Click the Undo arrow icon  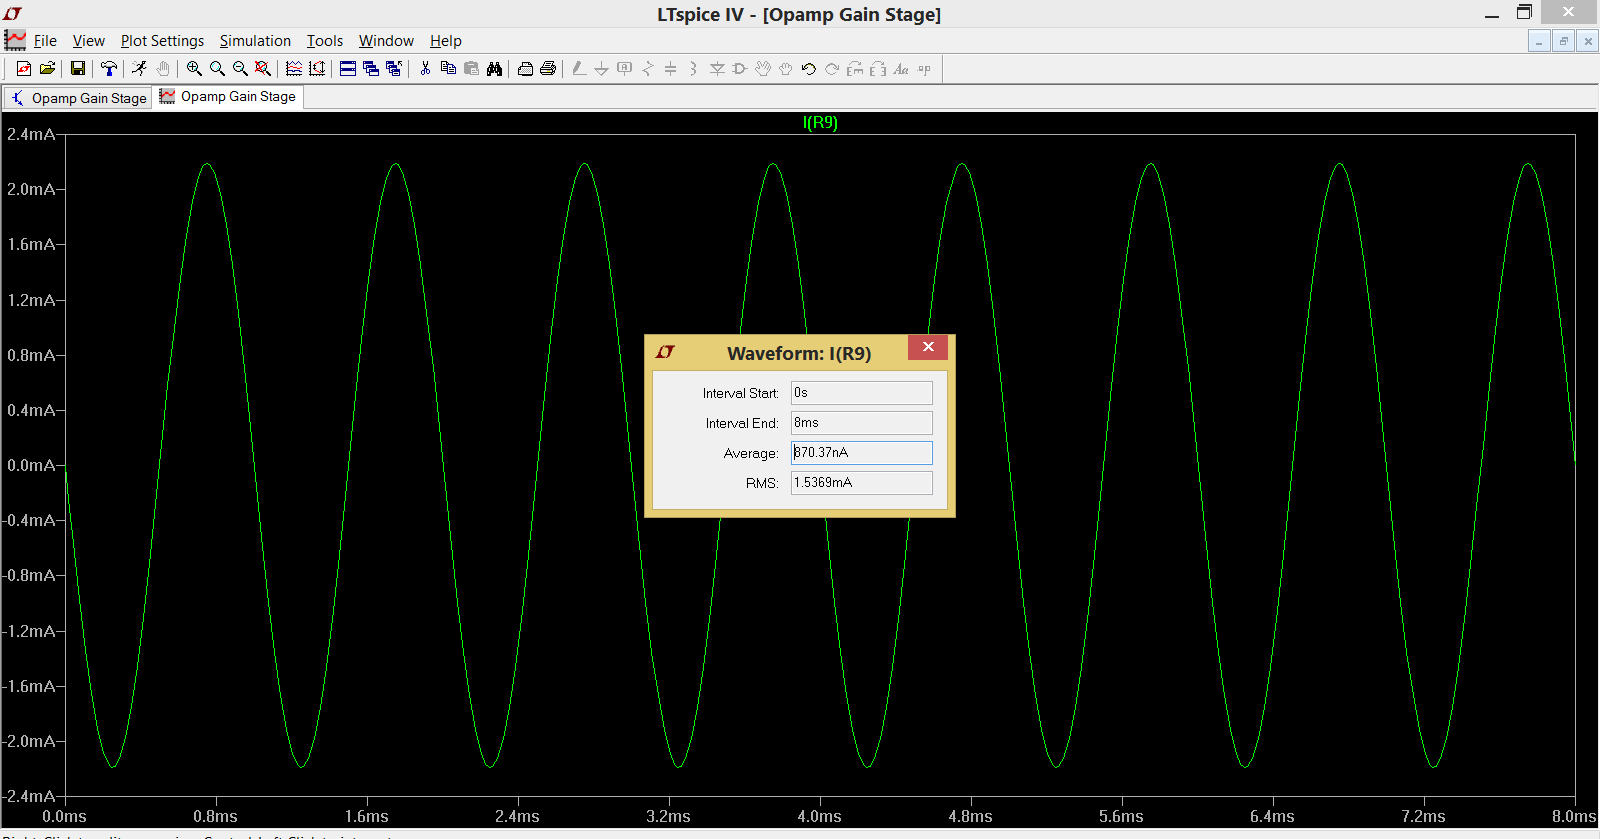809,68
